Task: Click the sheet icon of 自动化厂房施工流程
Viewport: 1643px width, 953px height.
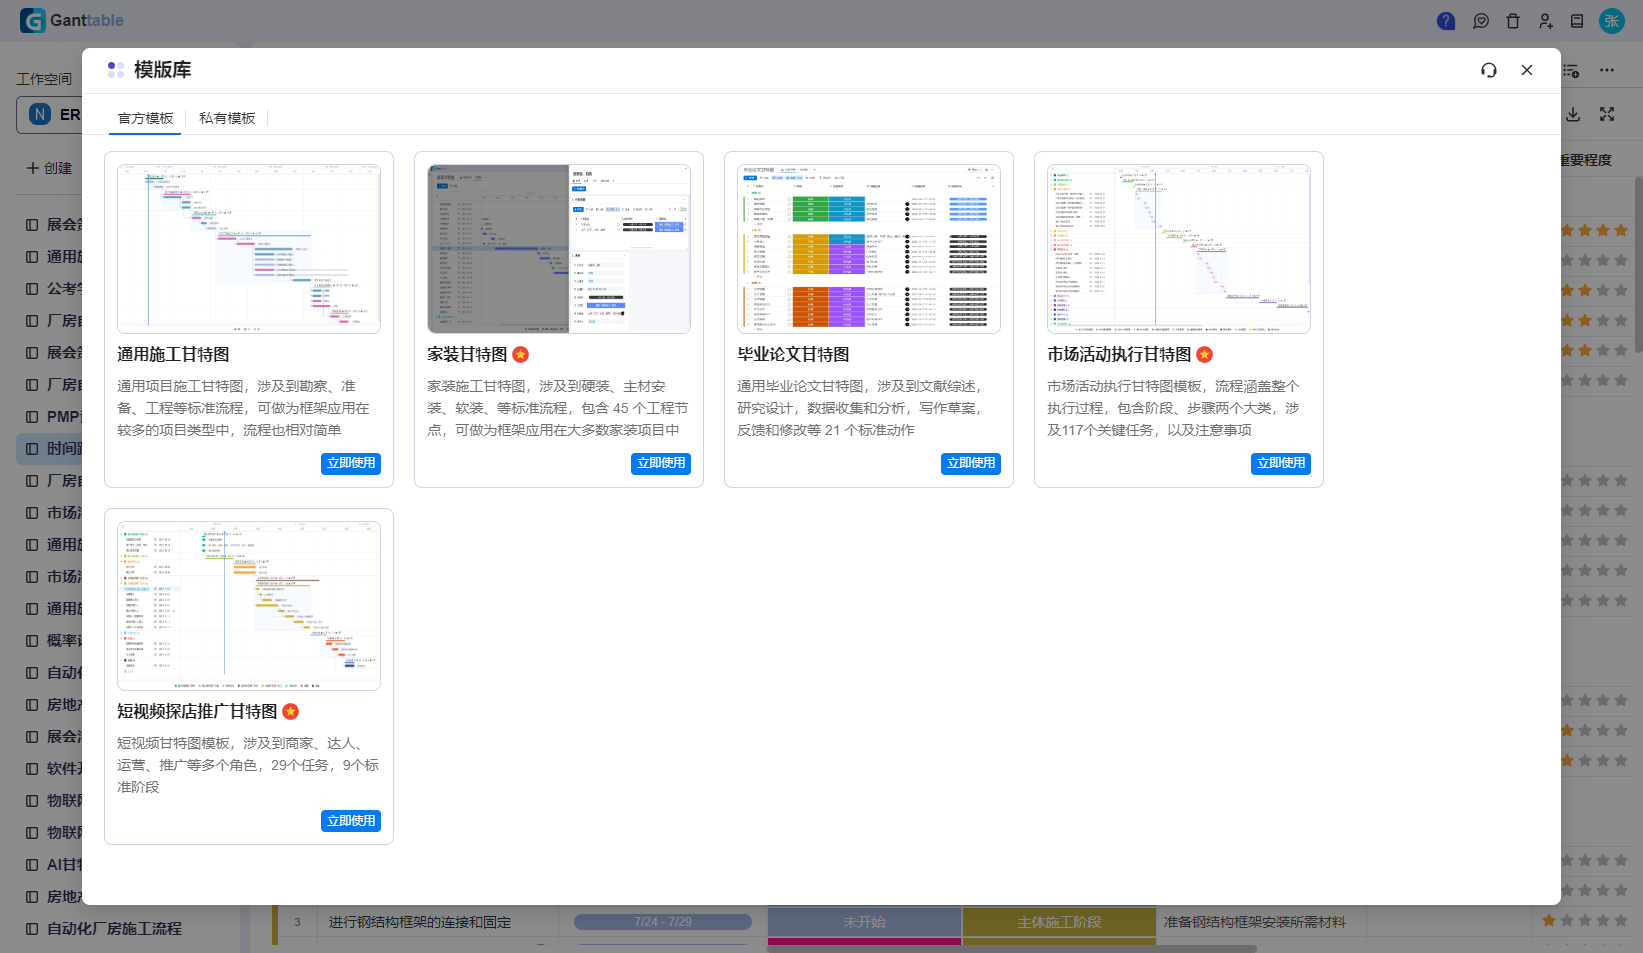Action: click(32, 929)
